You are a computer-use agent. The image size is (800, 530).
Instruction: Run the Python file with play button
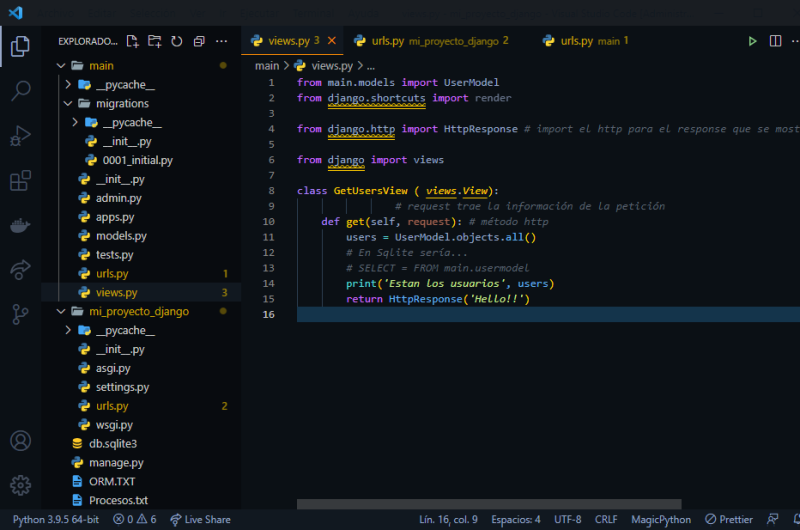tap(752, 41)
